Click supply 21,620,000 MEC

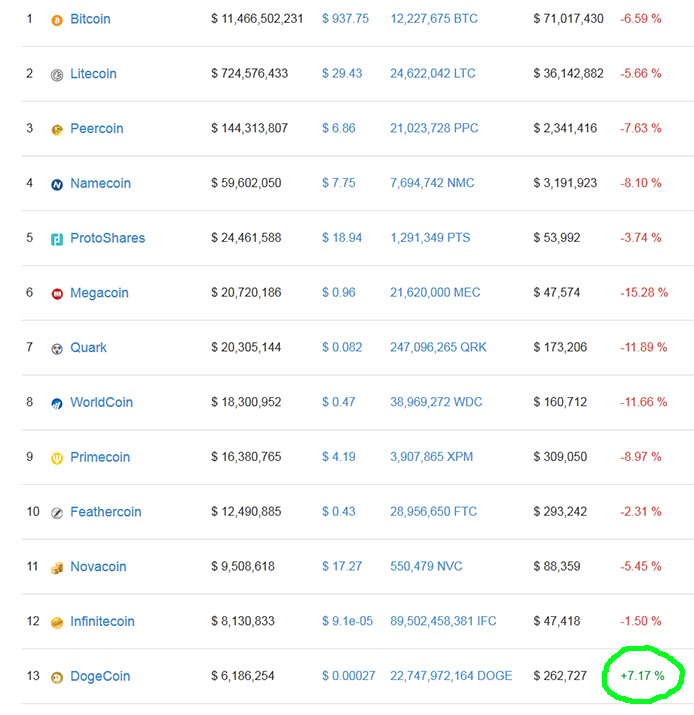435,292
